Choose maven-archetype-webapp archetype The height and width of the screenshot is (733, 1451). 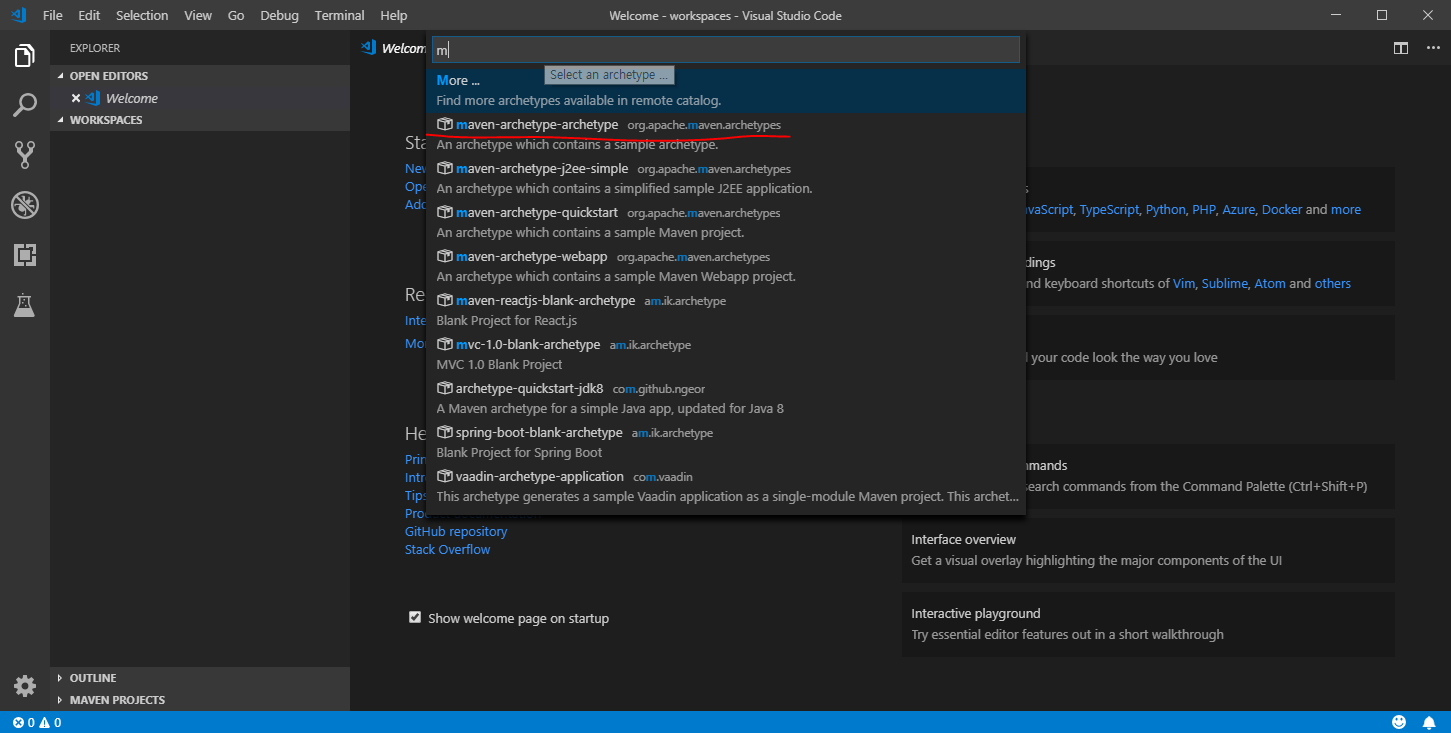click(726, 266)
